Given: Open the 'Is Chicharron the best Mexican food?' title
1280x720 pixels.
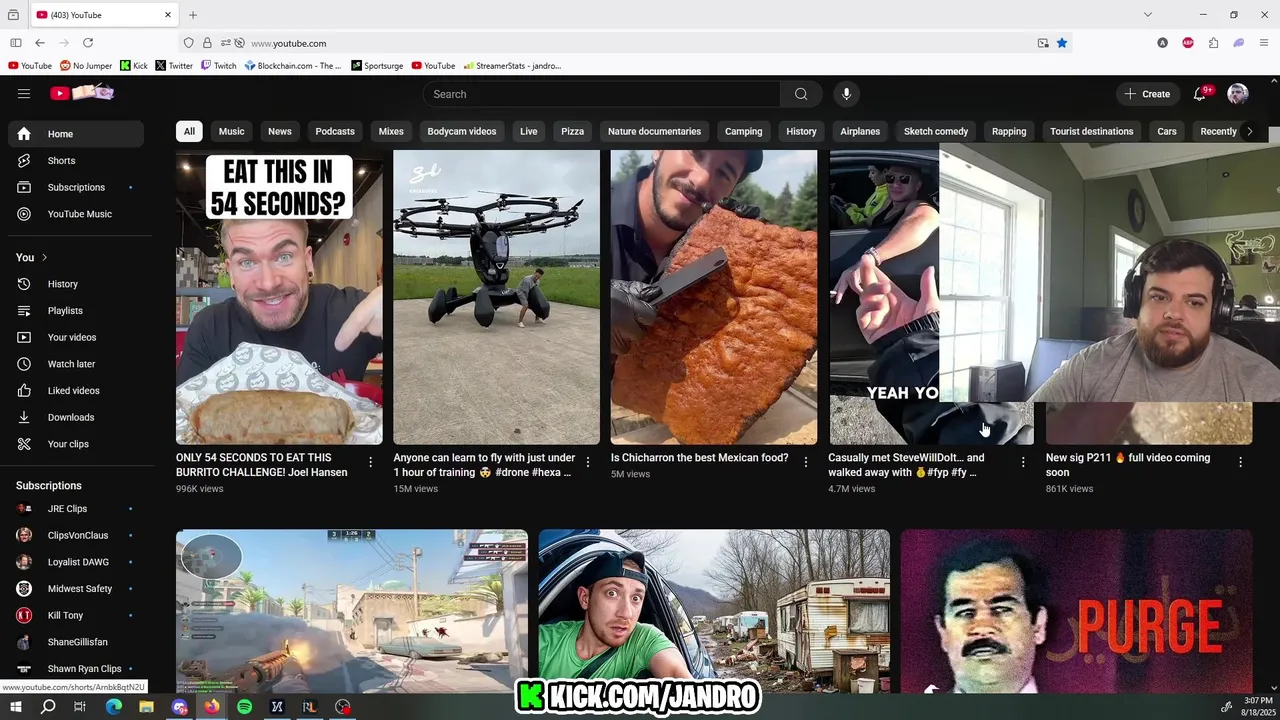Looking at the screenshot, I should (x=699, y=458).
